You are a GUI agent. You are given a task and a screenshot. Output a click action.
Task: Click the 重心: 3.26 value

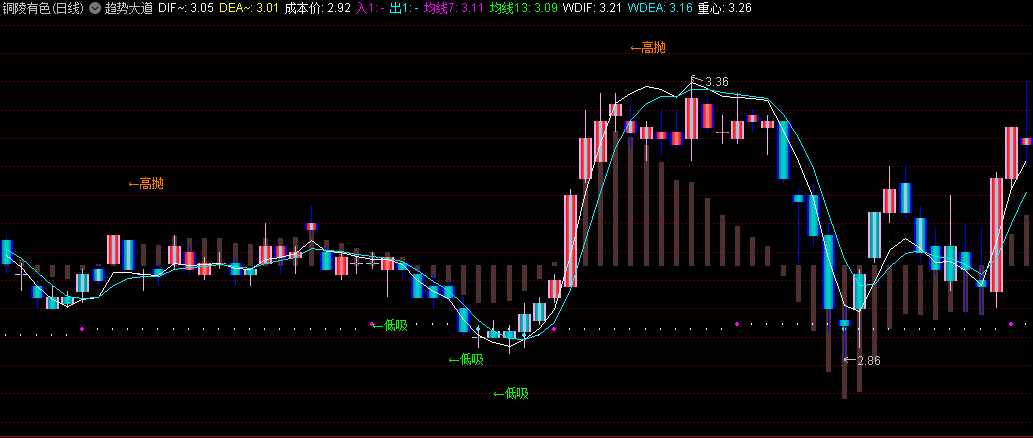click(x=724, y=9)
